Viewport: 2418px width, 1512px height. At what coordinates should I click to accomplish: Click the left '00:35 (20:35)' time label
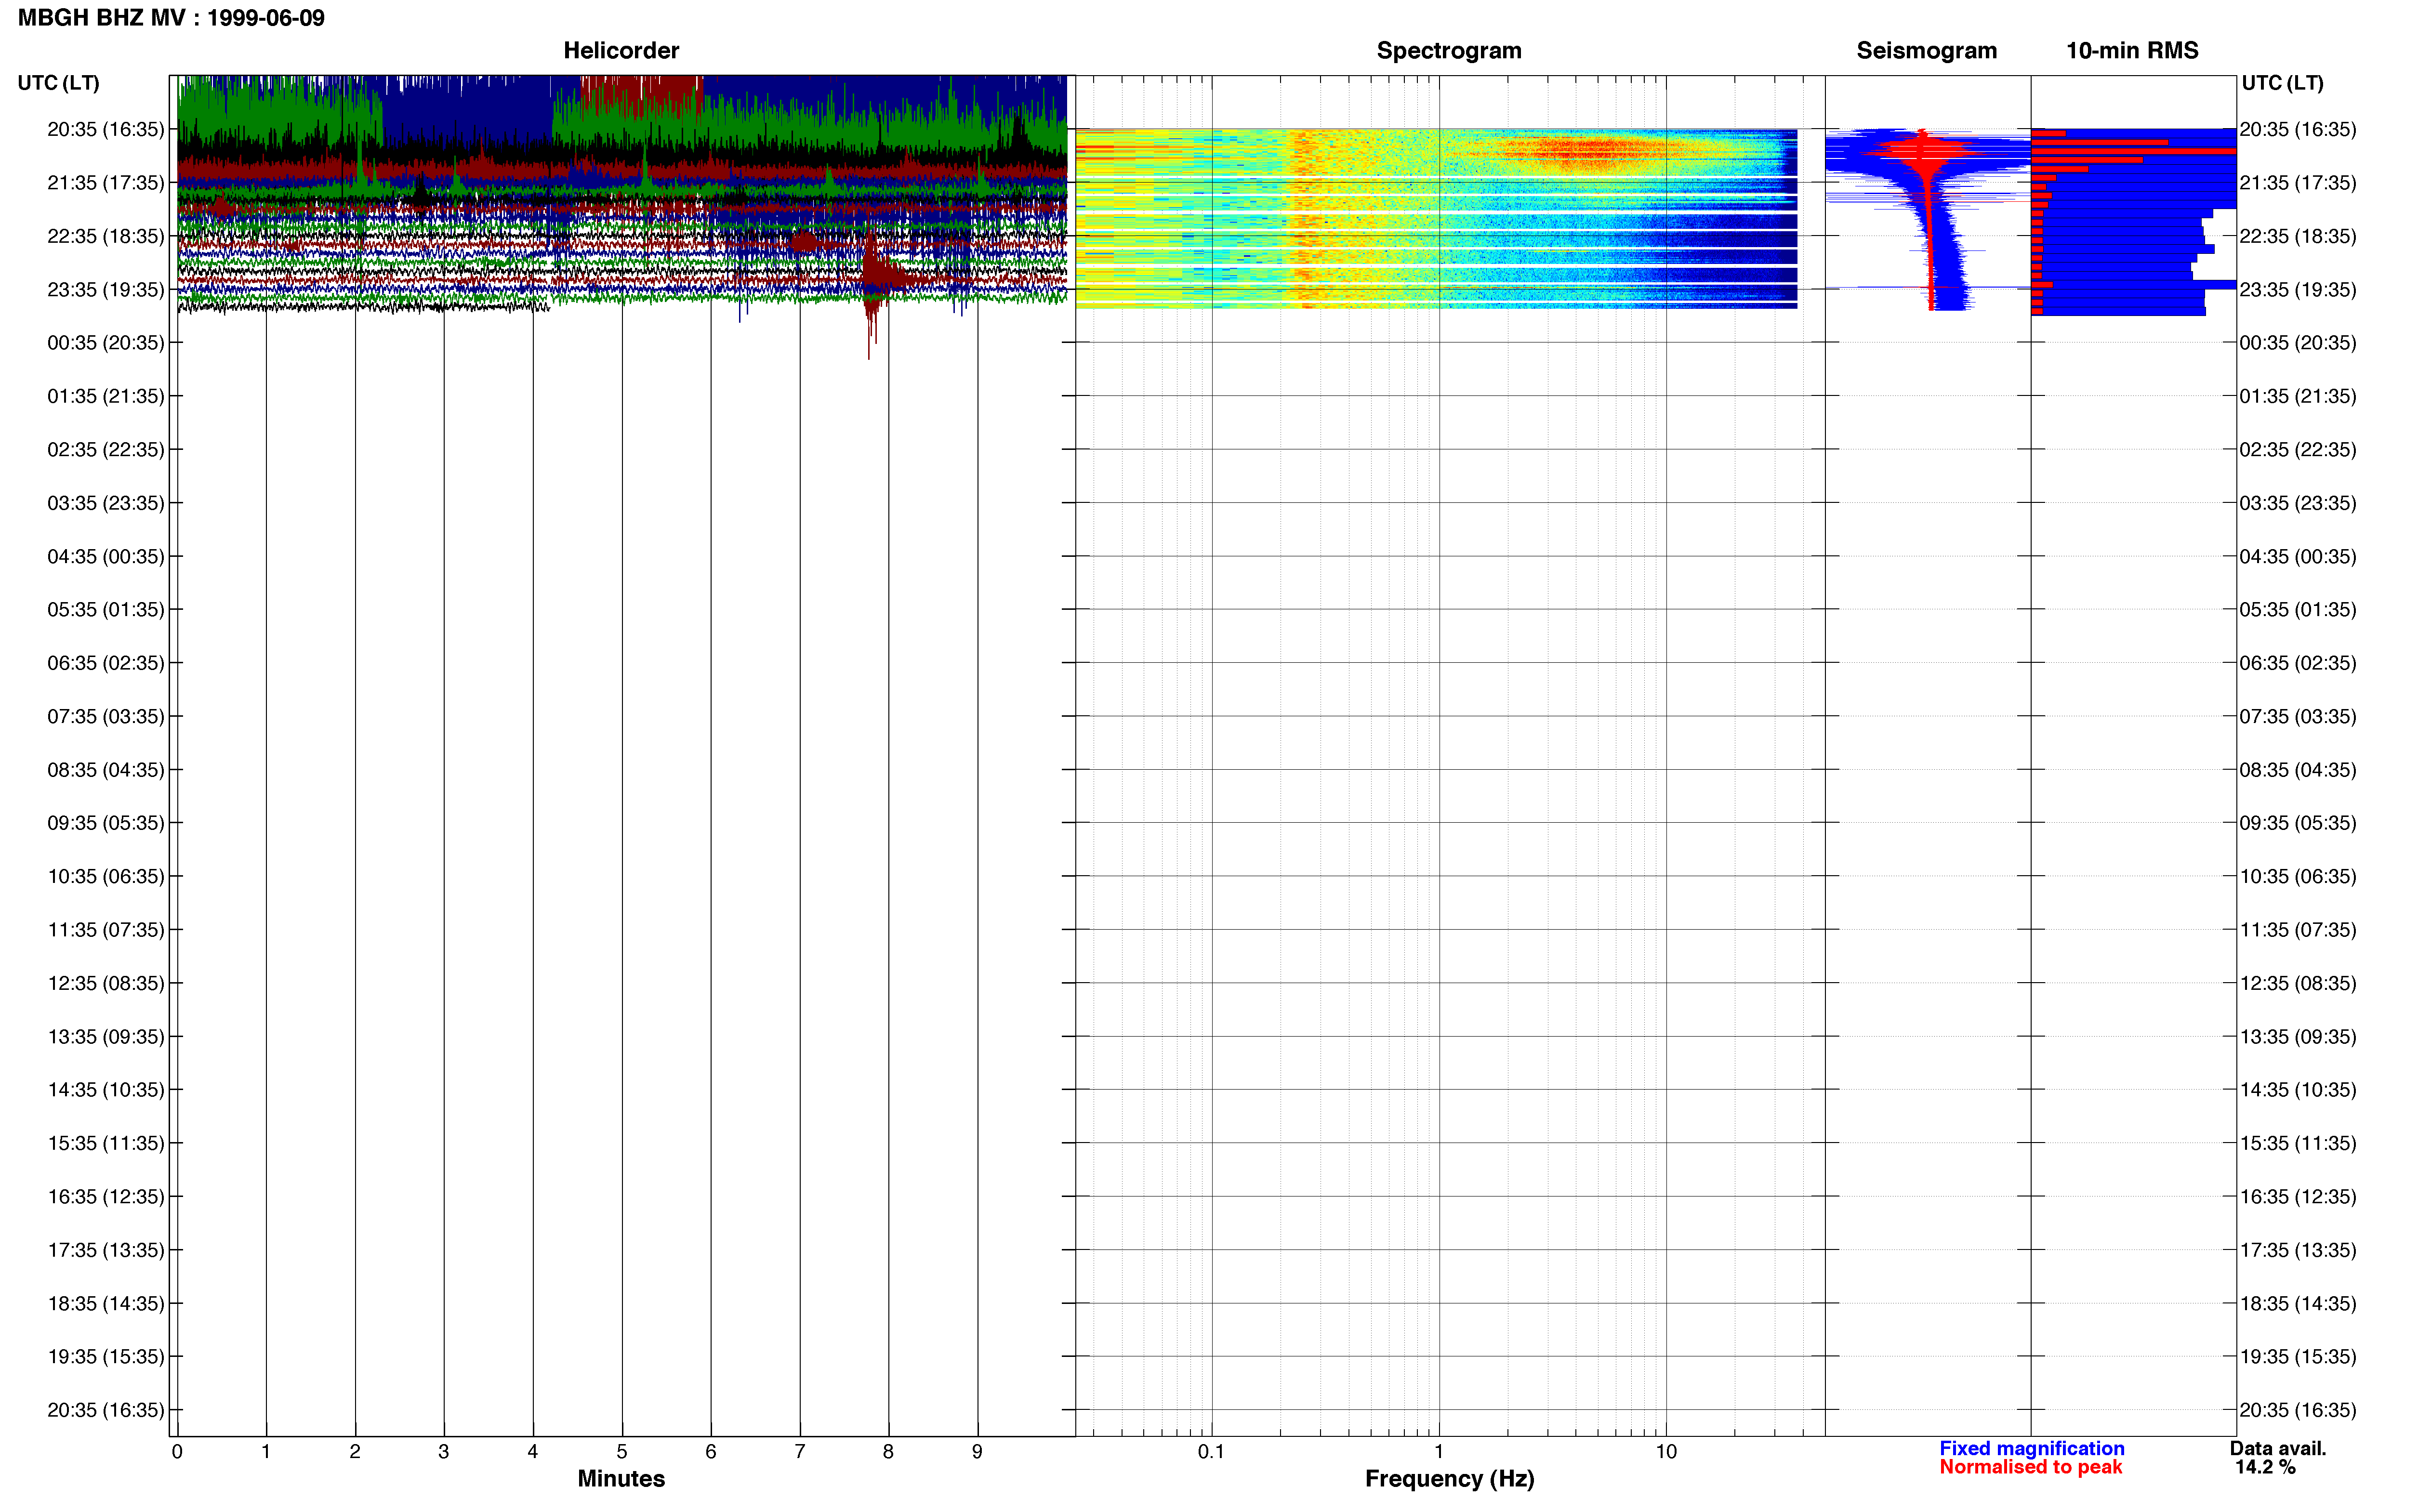click(x=106, y=343)
